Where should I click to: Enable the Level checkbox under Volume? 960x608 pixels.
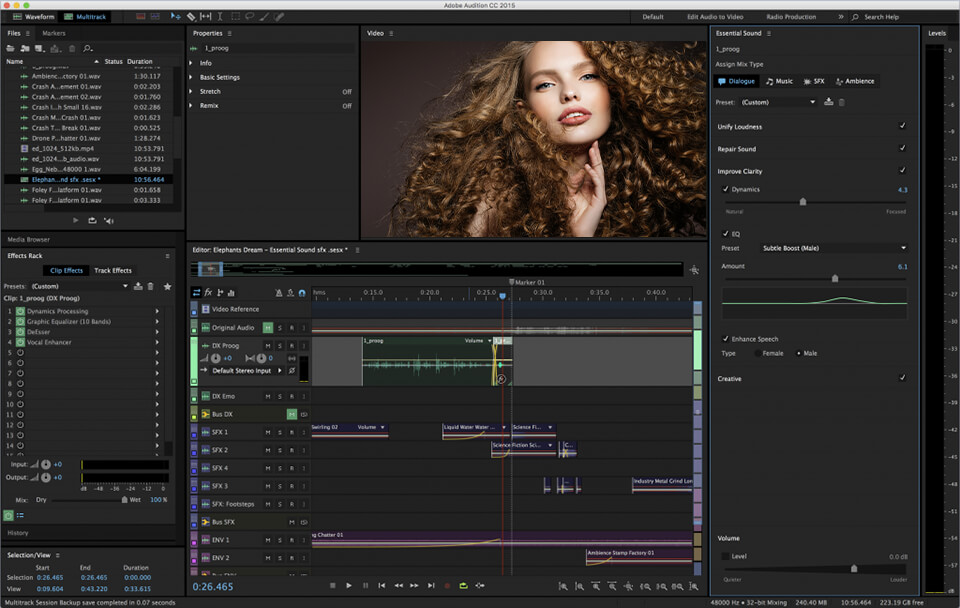click(726, 556)
